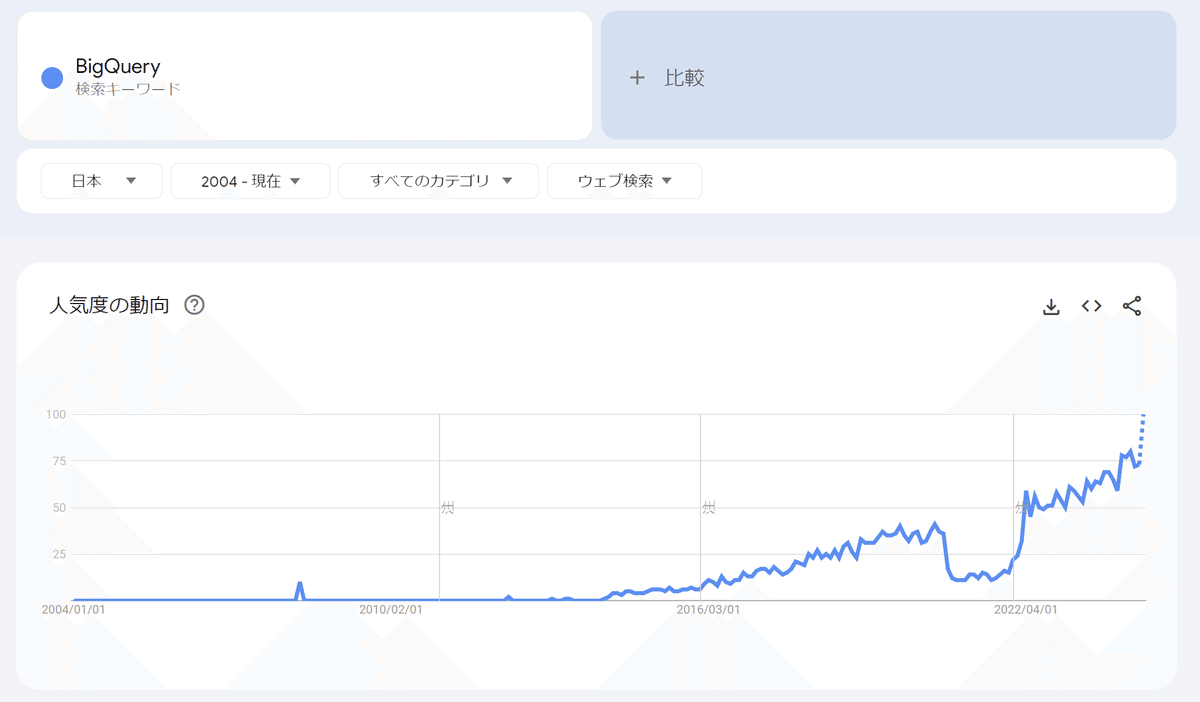Viewport: 1200px width, 702px height.
Task: Click the note marker on the 2010 line
Action: pos(447,508)
